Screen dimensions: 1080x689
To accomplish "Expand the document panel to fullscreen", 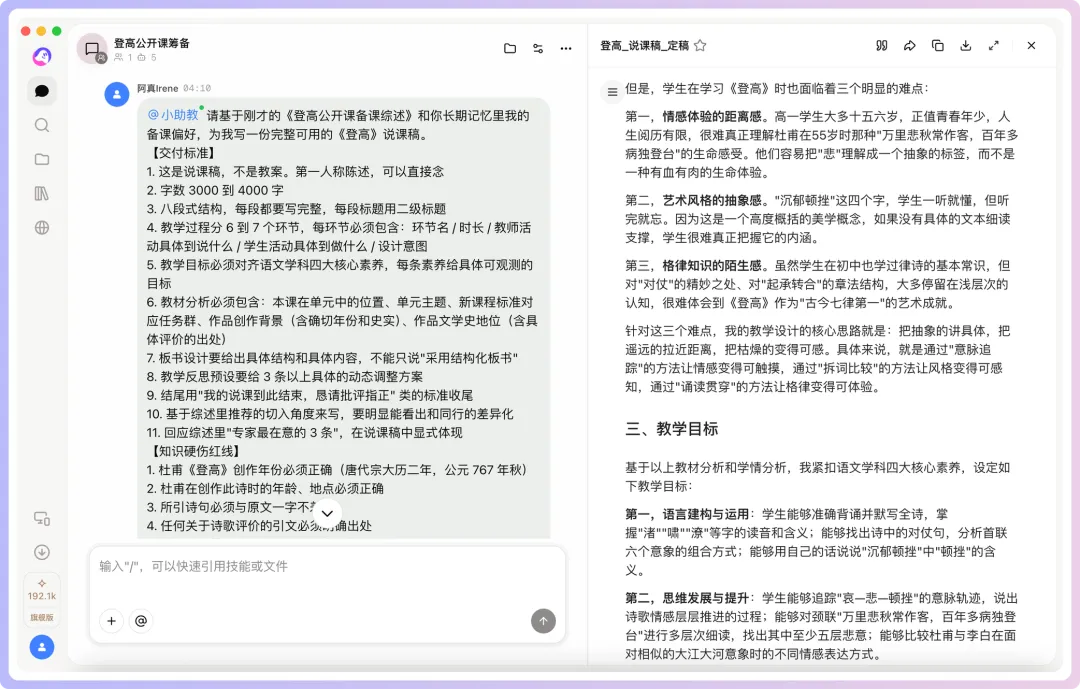I will point(993,45).
